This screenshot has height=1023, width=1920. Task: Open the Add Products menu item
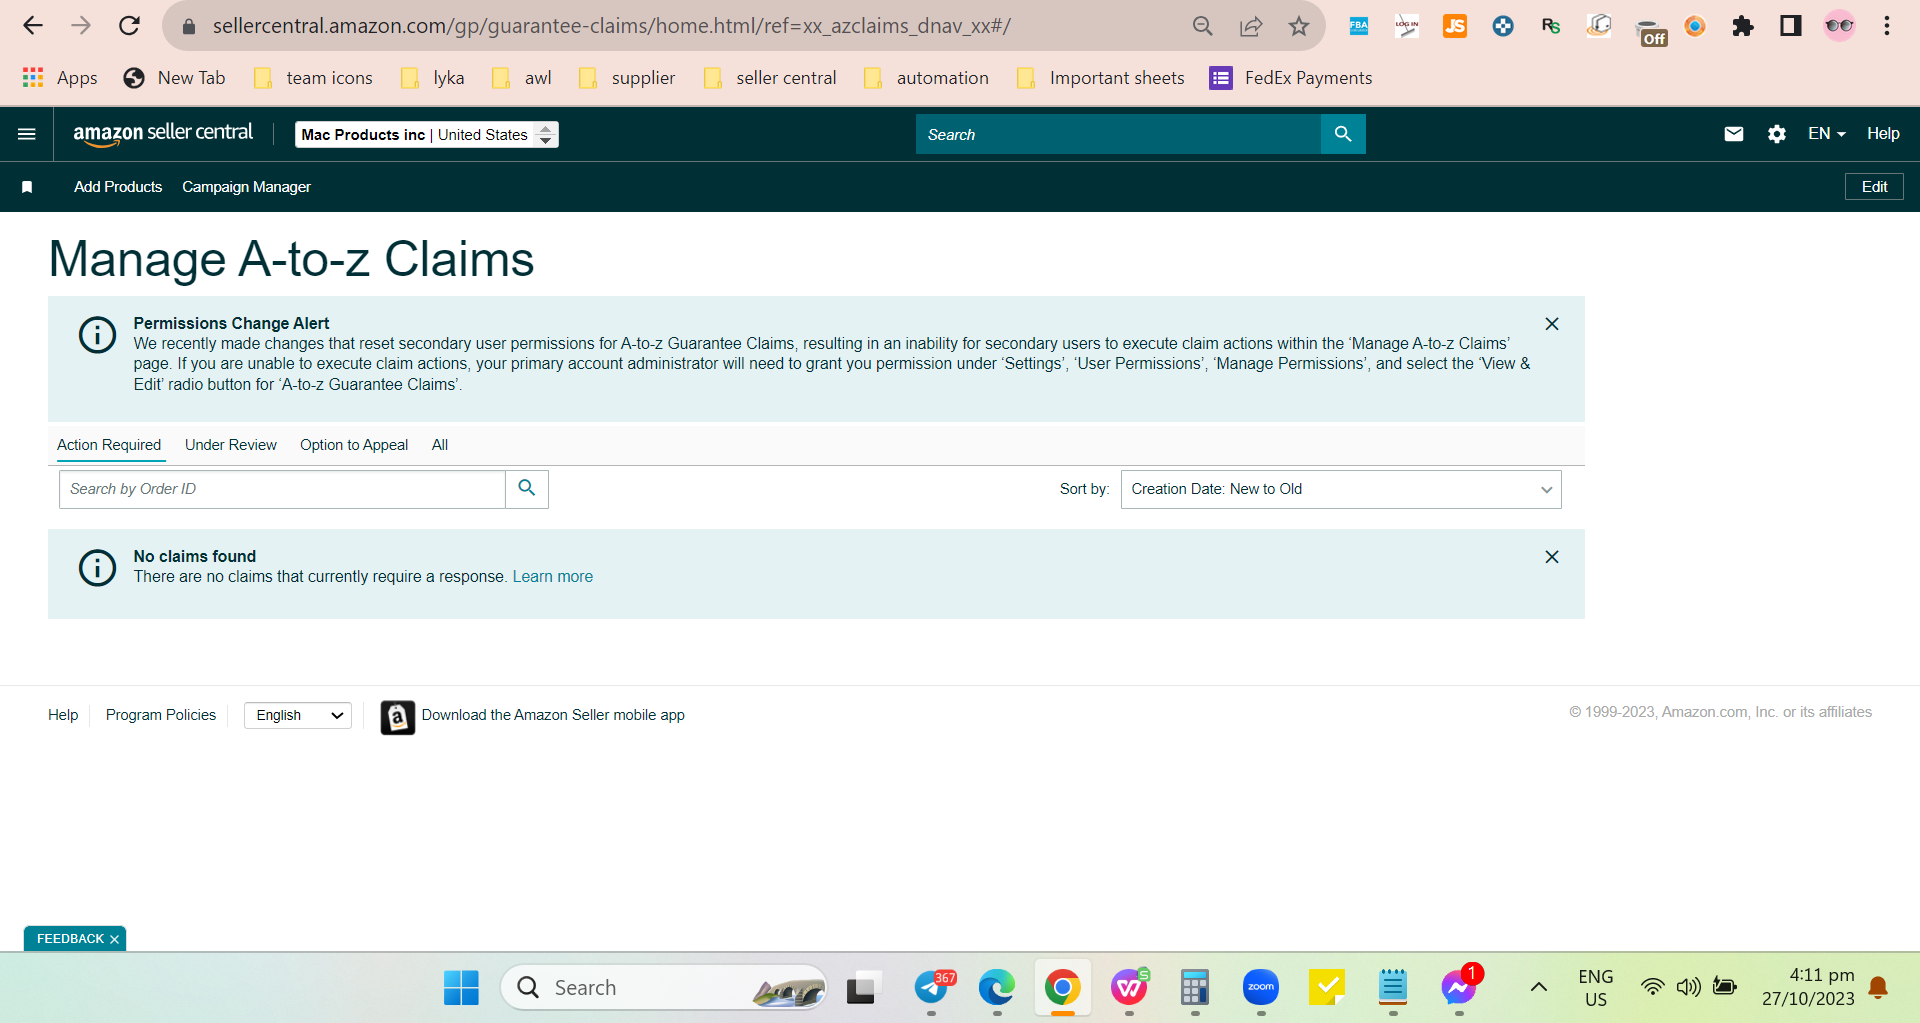coord(118,187)
